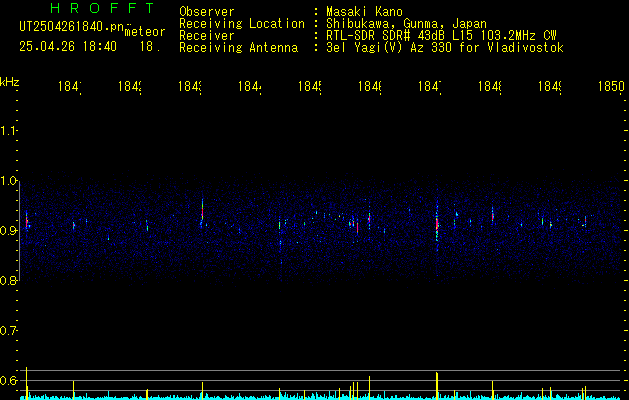Click the kHz axis unit label
The image size is (629, 400).
point(10,81)
